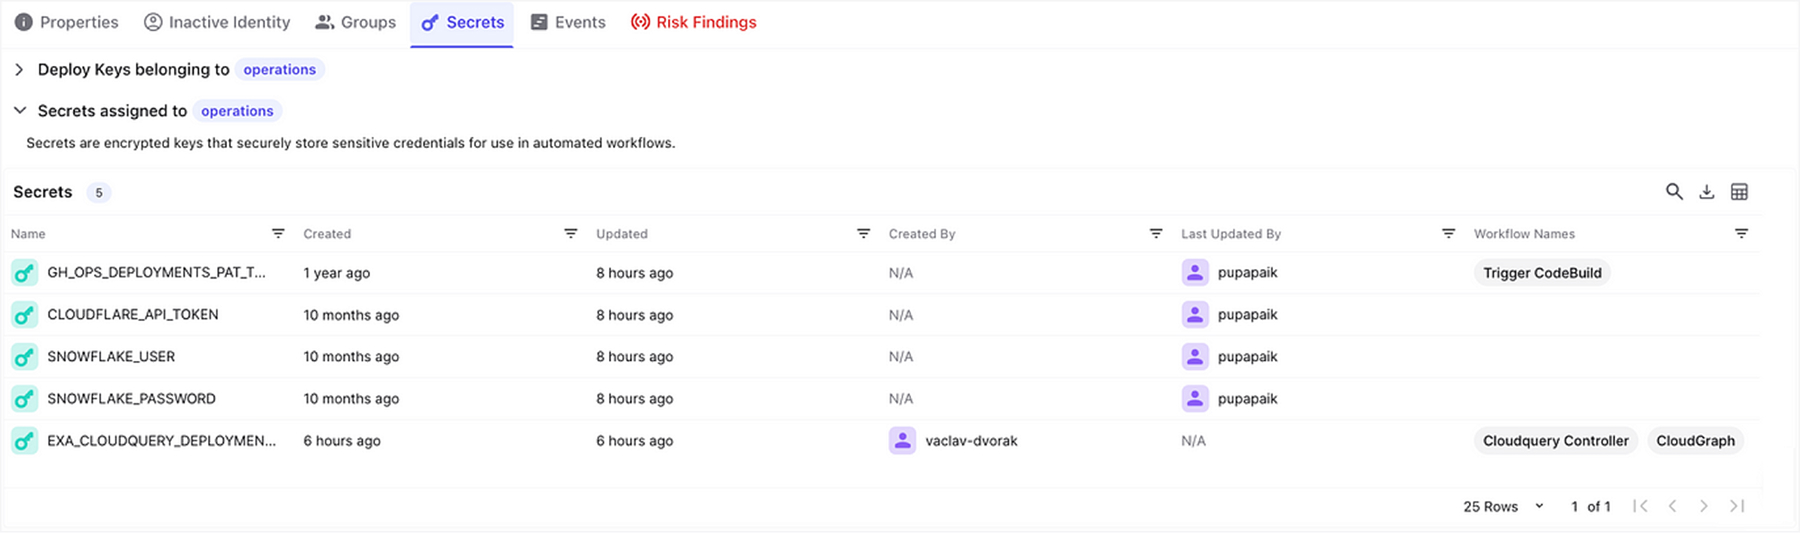The height and width of the screenshot is (533, 1800).
Task: Click the pupapaik avatar in the SNOWFLAKE_PASSWORD row
Action: tap(1195, 398)
